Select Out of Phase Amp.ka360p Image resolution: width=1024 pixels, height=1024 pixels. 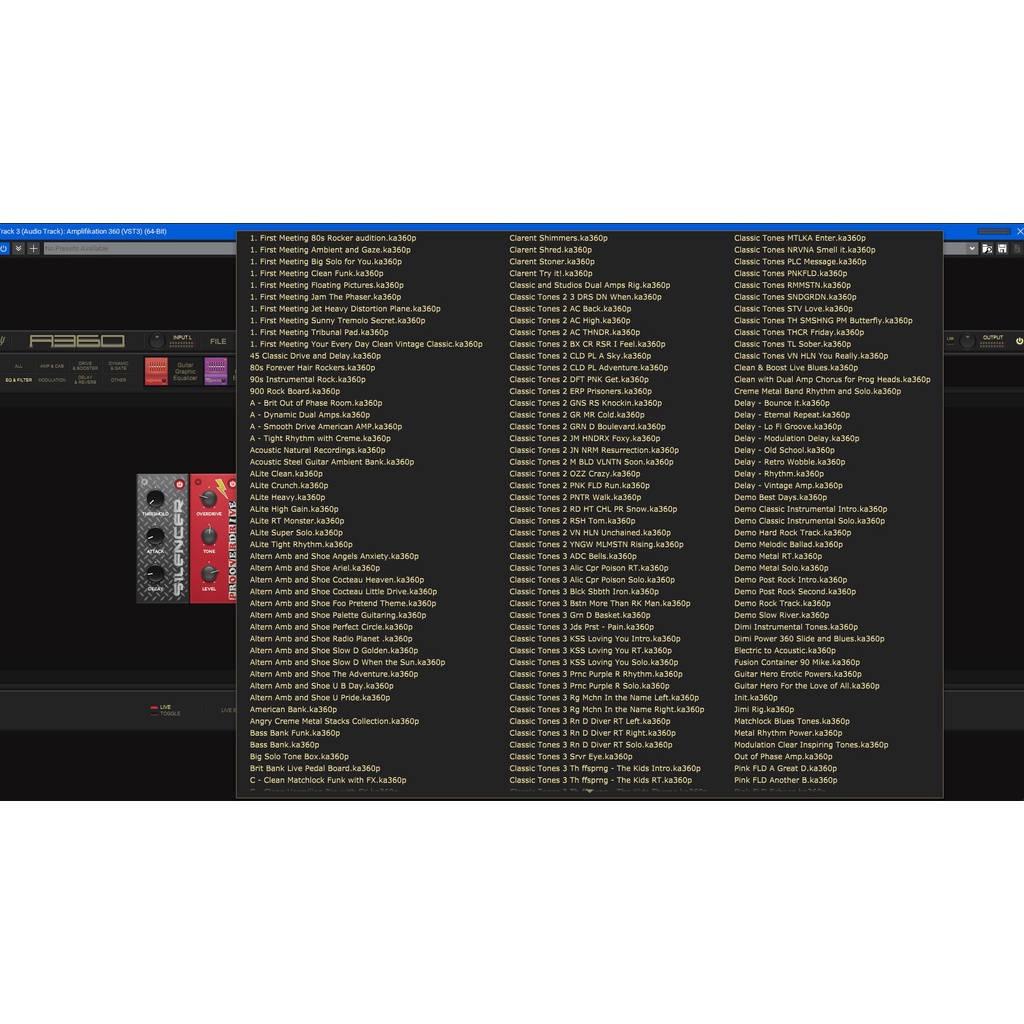click(x=783, y=756)
